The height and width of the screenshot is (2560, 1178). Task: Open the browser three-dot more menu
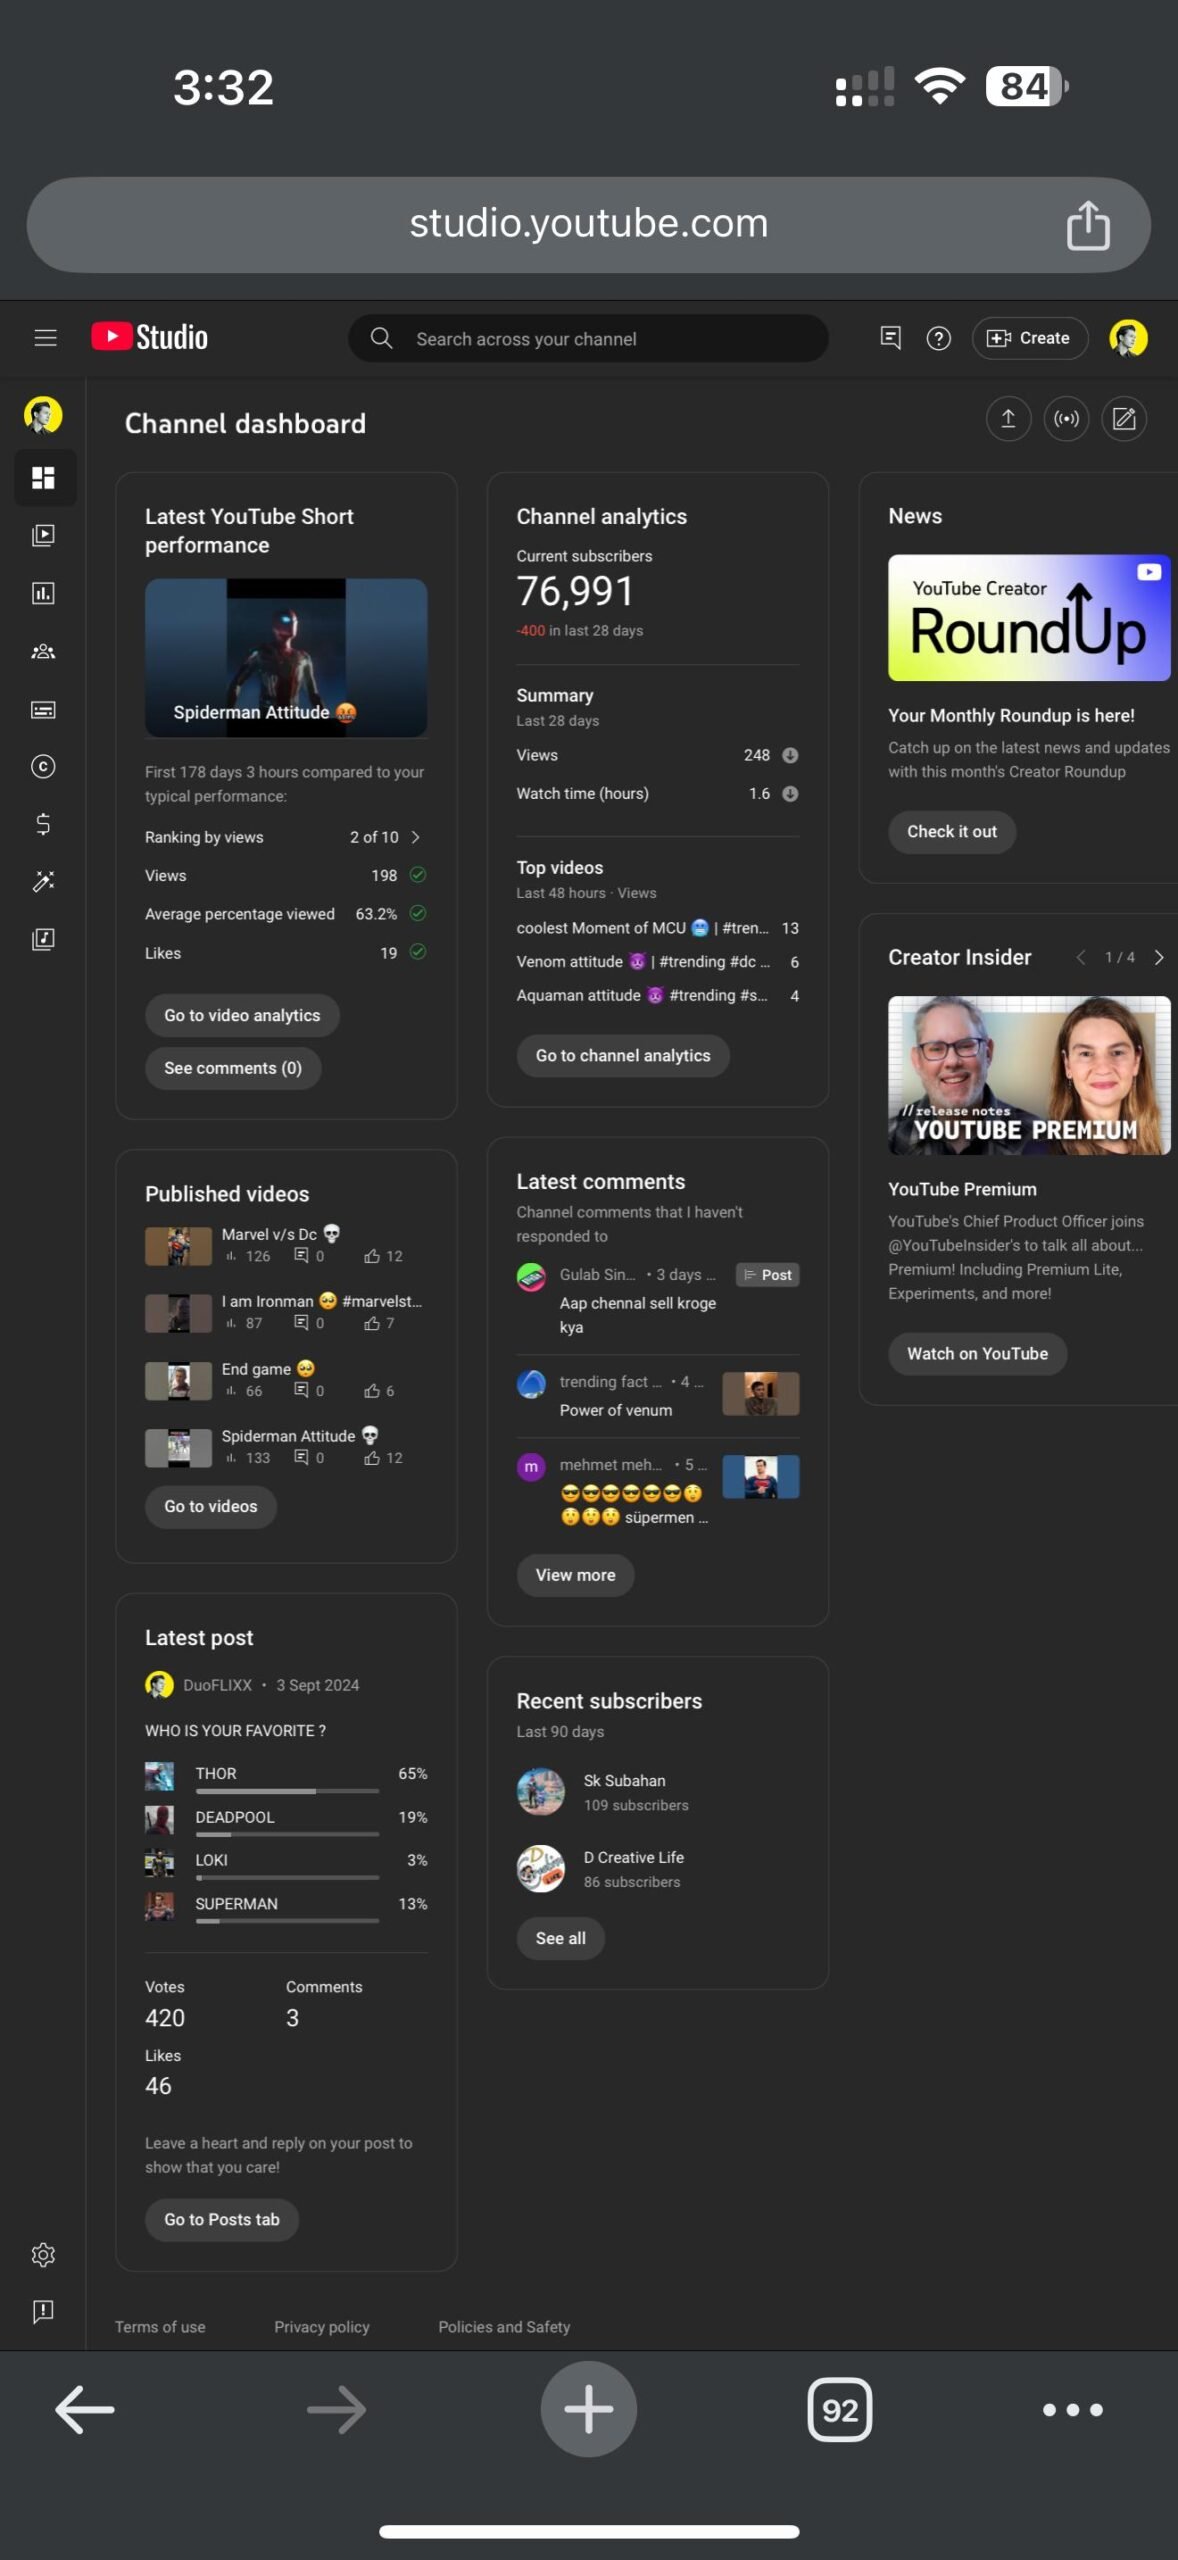1073,2410
